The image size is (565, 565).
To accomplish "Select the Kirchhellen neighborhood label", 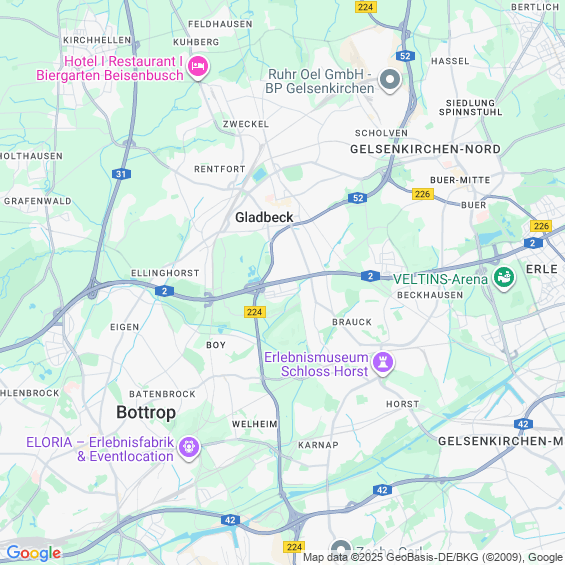I will (x=97, y=40).
